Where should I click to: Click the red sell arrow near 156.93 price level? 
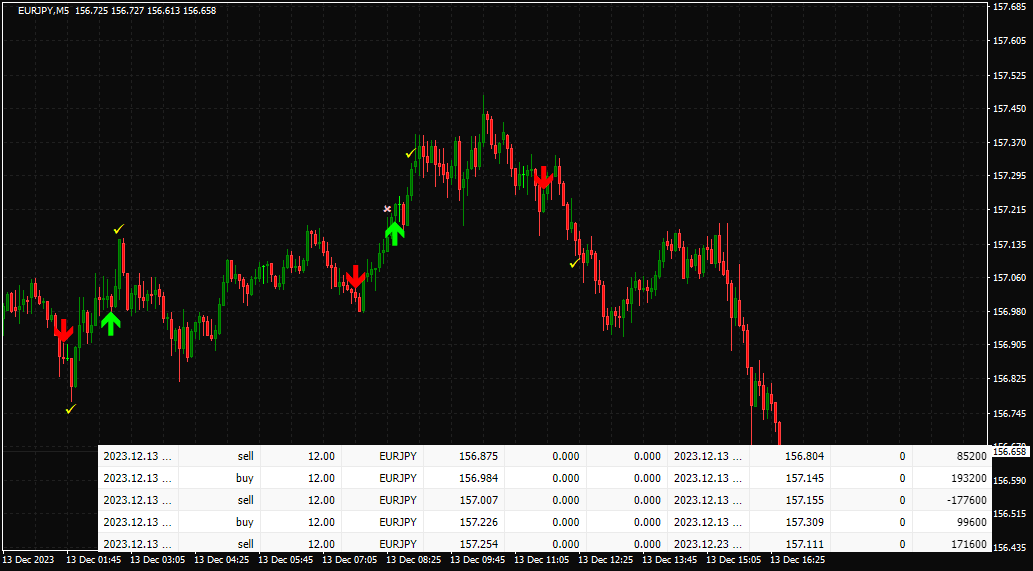click(x=63, y=331)
